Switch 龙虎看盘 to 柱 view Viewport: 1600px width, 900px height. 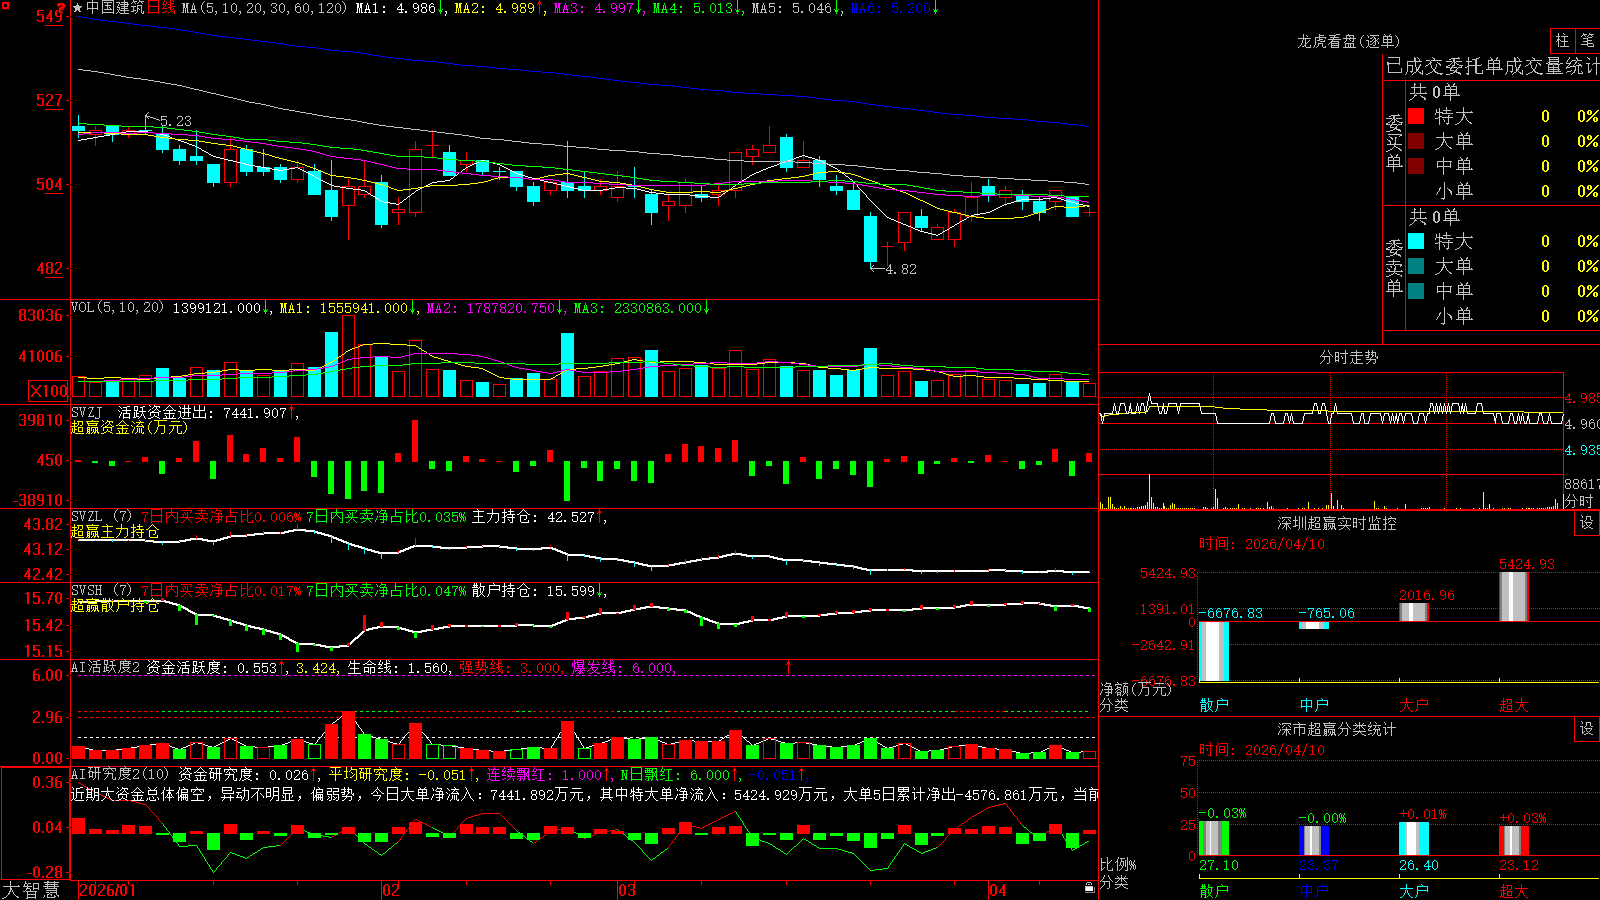click(1562, 41)
